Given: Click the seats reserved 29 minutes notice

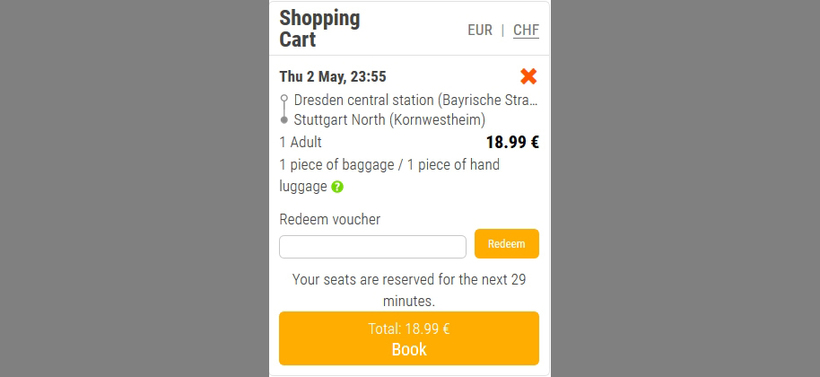Looking at the screenshot, I should pyautogui.click(x=409, y=290).
